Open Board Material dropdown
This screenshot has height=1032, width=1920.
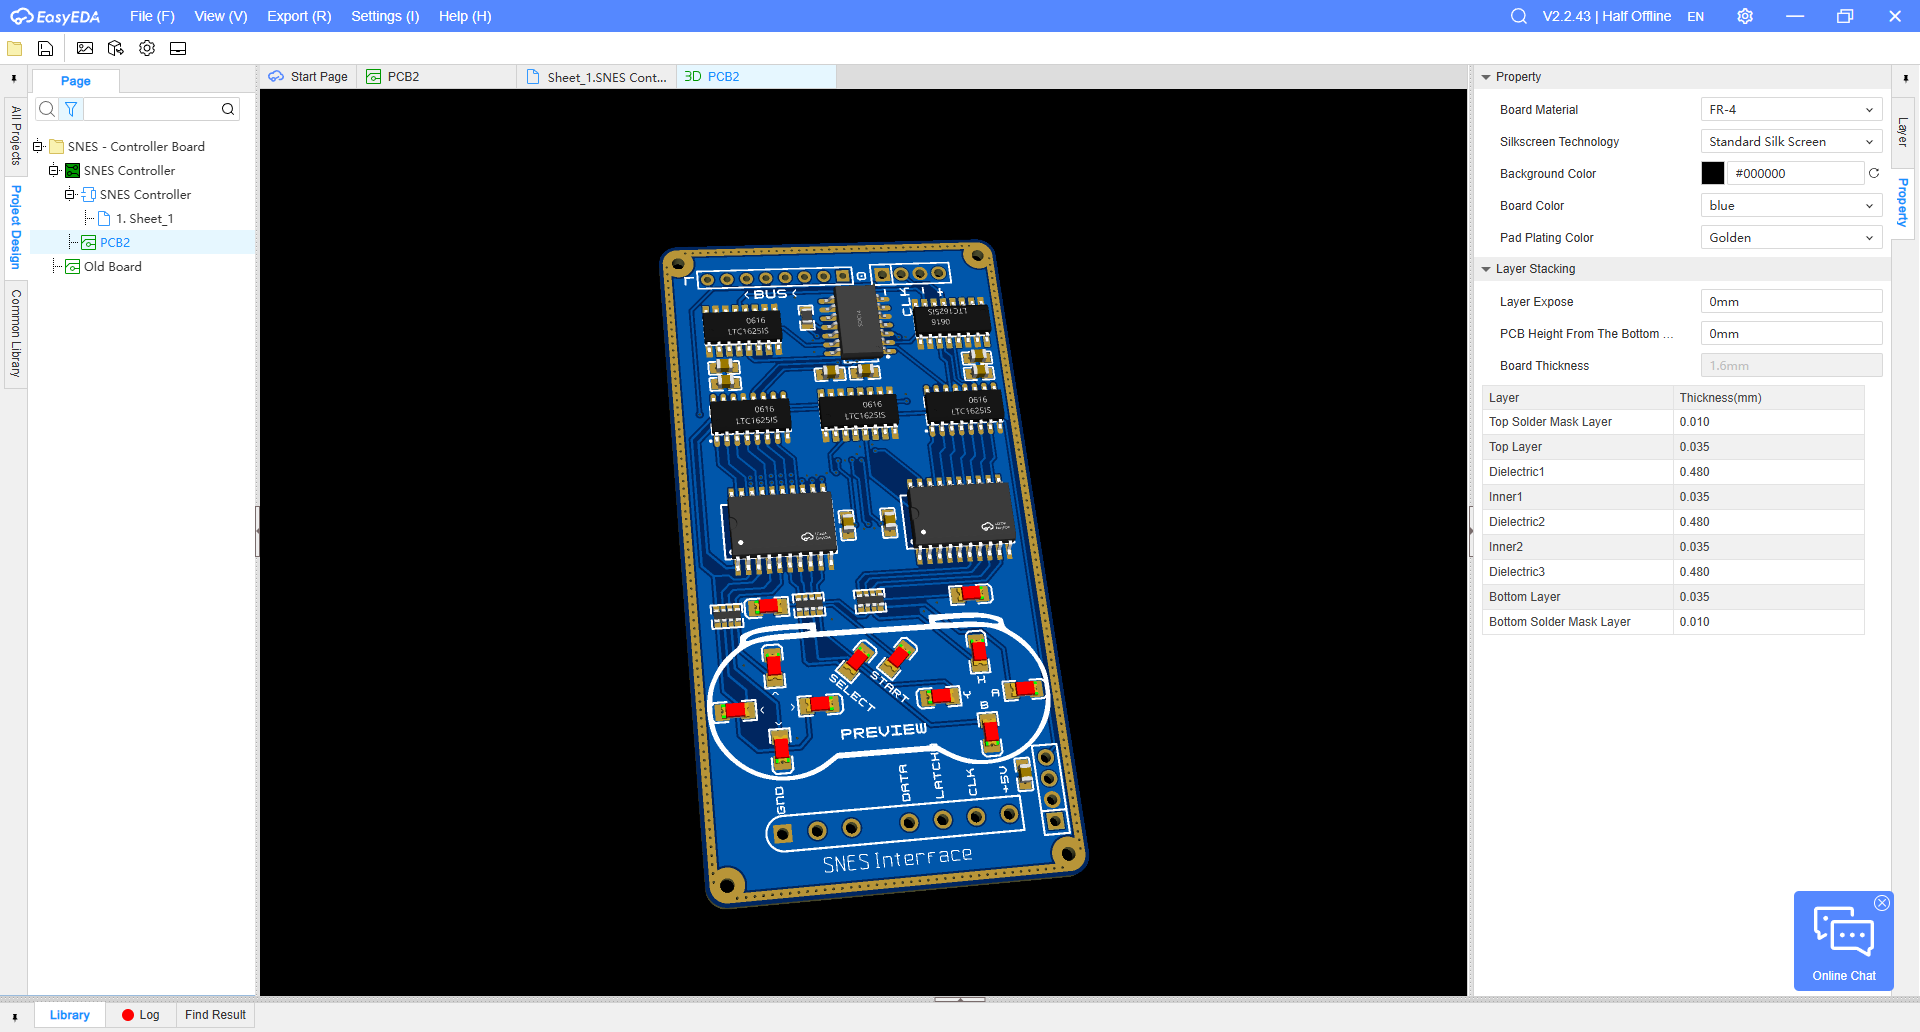pyautogui.click(x=1791, y=110)
